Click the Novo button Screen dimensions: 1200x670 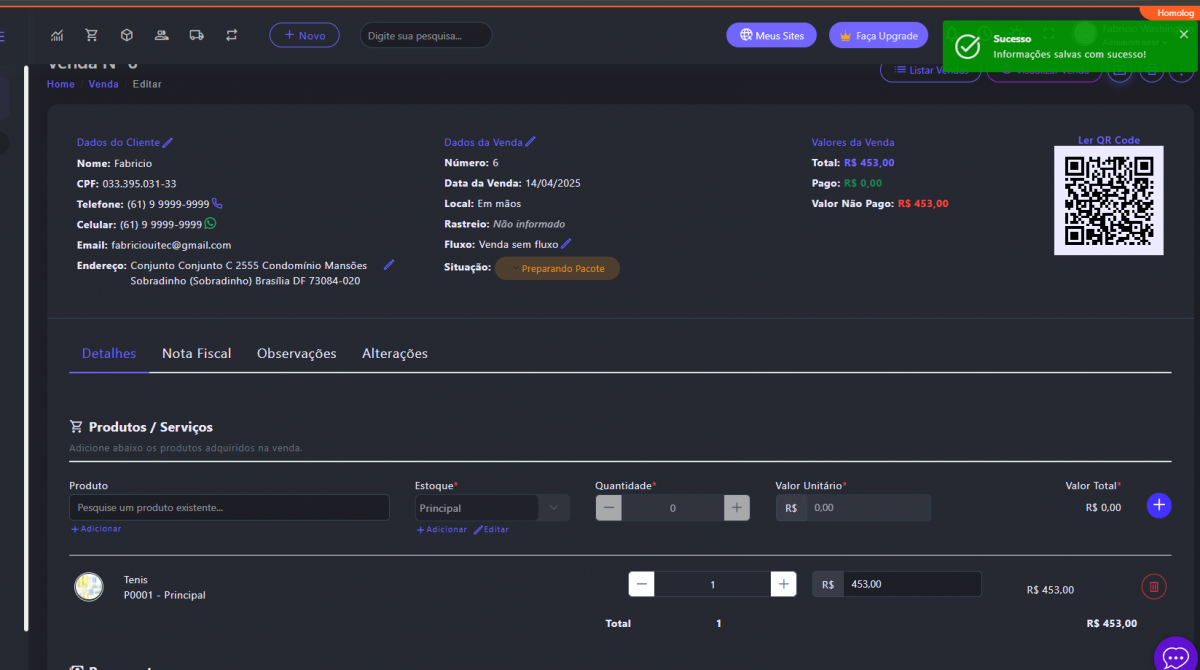click(x=304, y=35)
